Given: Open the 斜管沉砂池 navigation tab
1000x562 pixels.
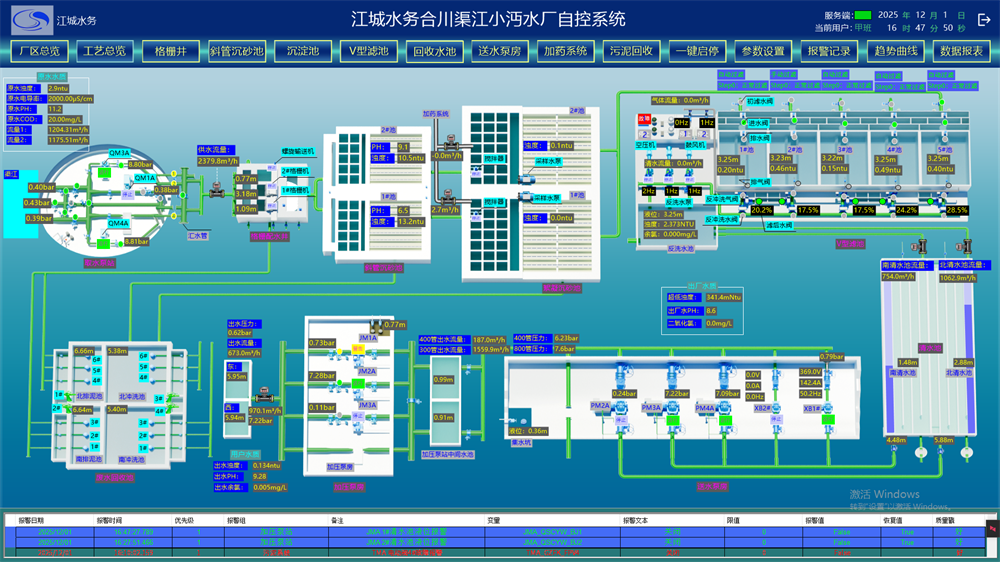Looking at the screenshot, I should coord(237,51).
